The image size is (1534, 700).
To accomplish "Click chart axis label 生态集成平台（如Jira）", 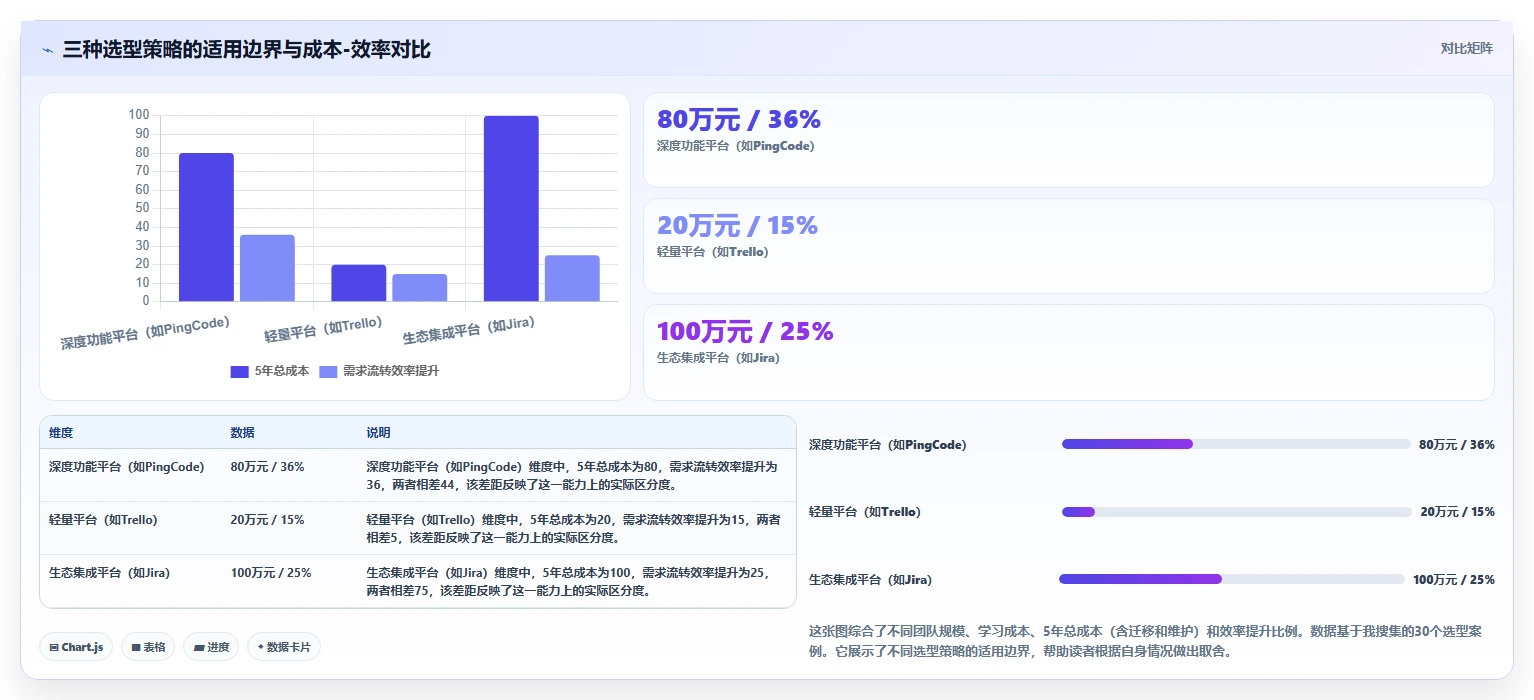I will pyautogui.click(x=468, y=330).
